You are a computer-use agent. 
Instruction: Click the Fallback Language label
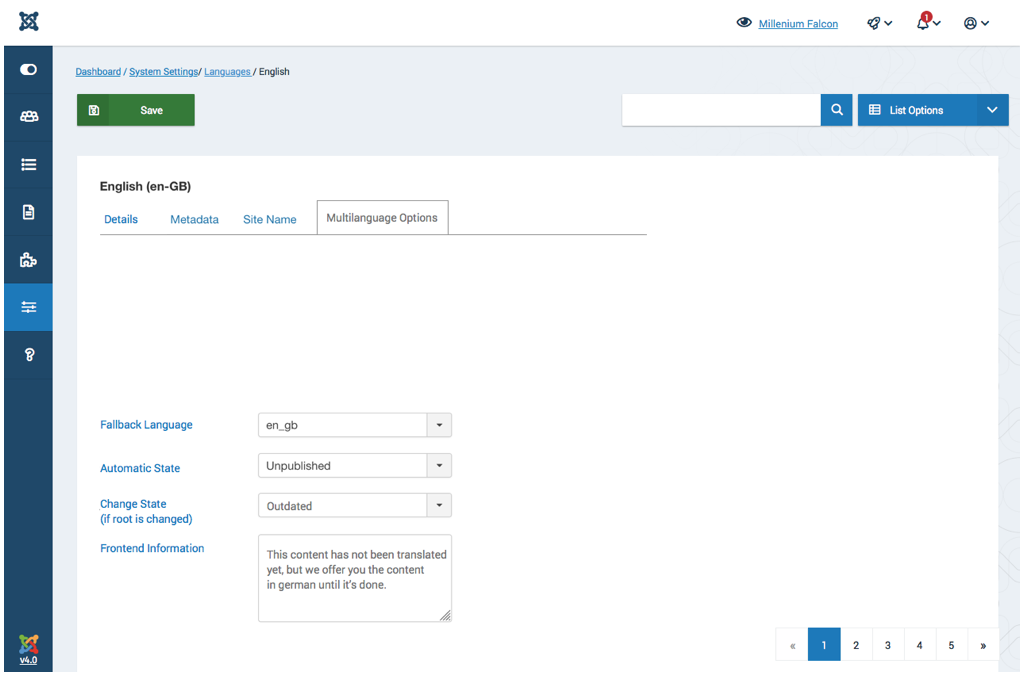click(146, 425)
